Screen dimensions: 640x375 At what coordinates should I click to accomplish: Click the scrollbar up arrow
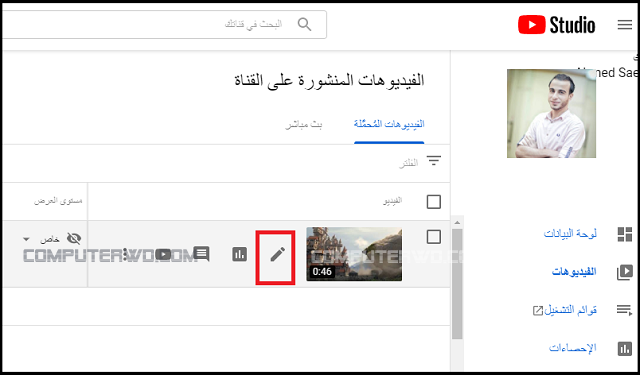point(457,222)
